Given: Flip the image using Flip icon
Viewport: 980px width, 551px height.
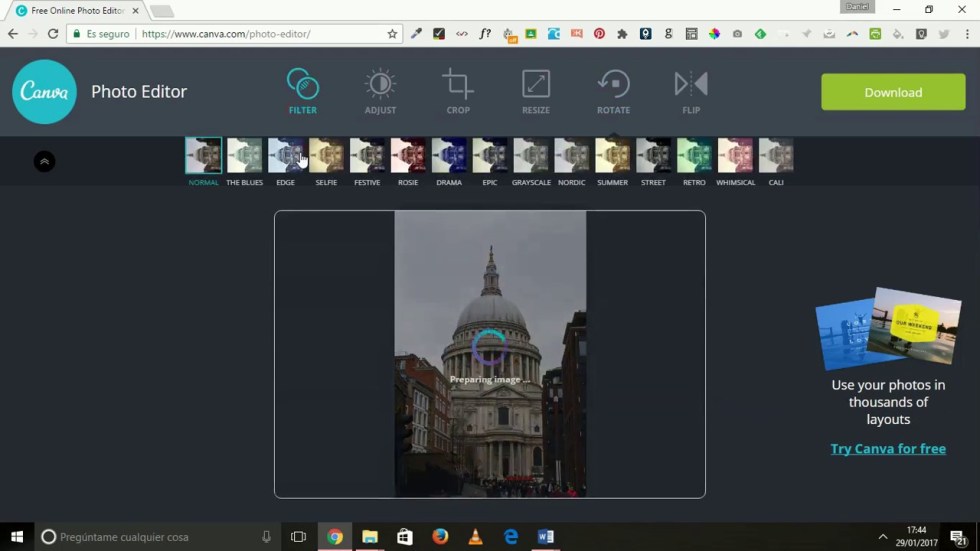Looking at the screenshot, I should (x=691, y=85).
